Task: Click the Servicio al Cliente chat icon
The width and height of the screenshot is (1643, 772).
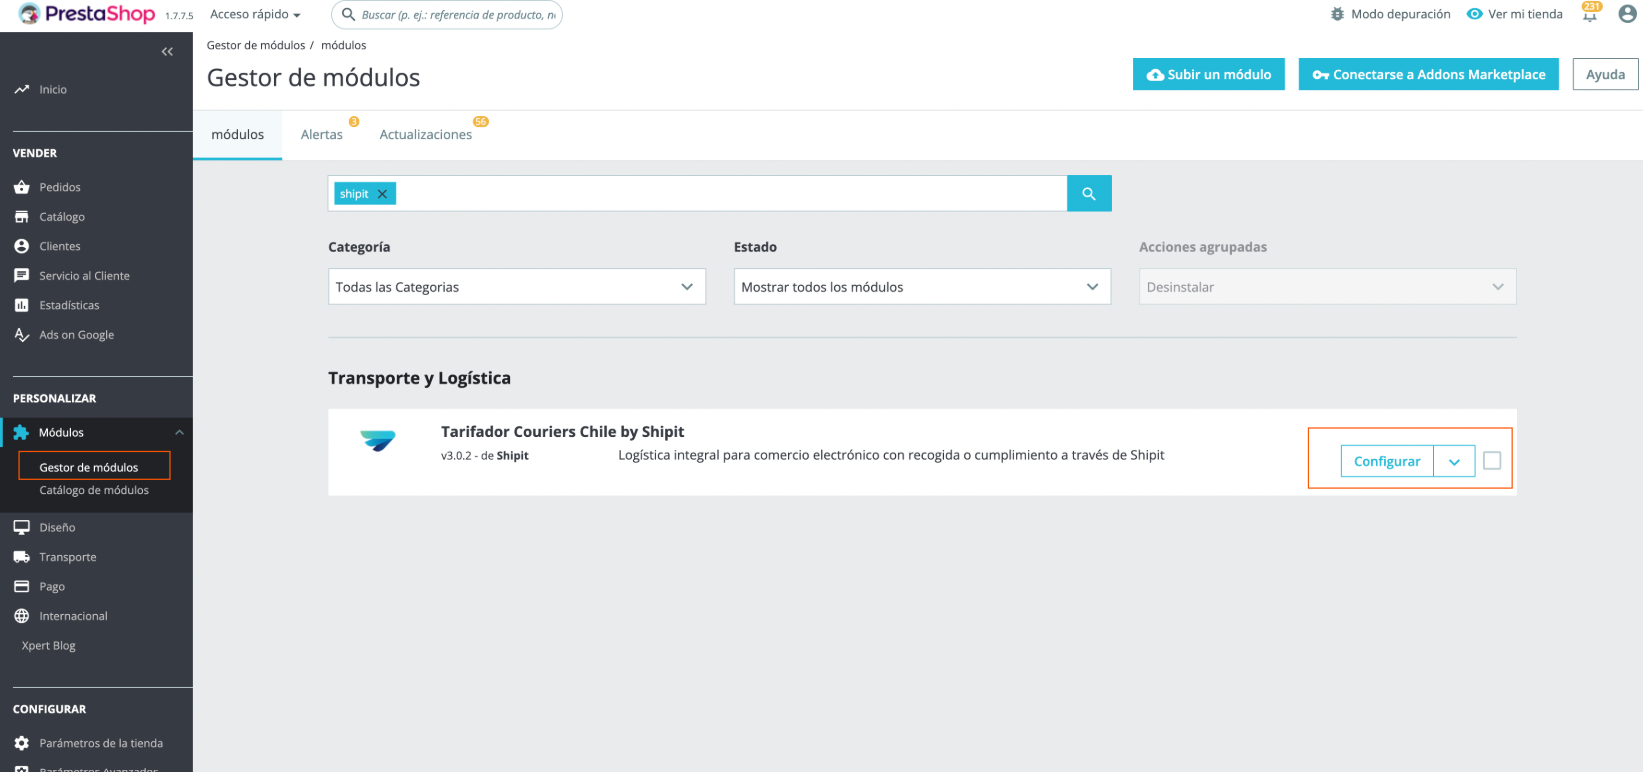Action: 22,276
